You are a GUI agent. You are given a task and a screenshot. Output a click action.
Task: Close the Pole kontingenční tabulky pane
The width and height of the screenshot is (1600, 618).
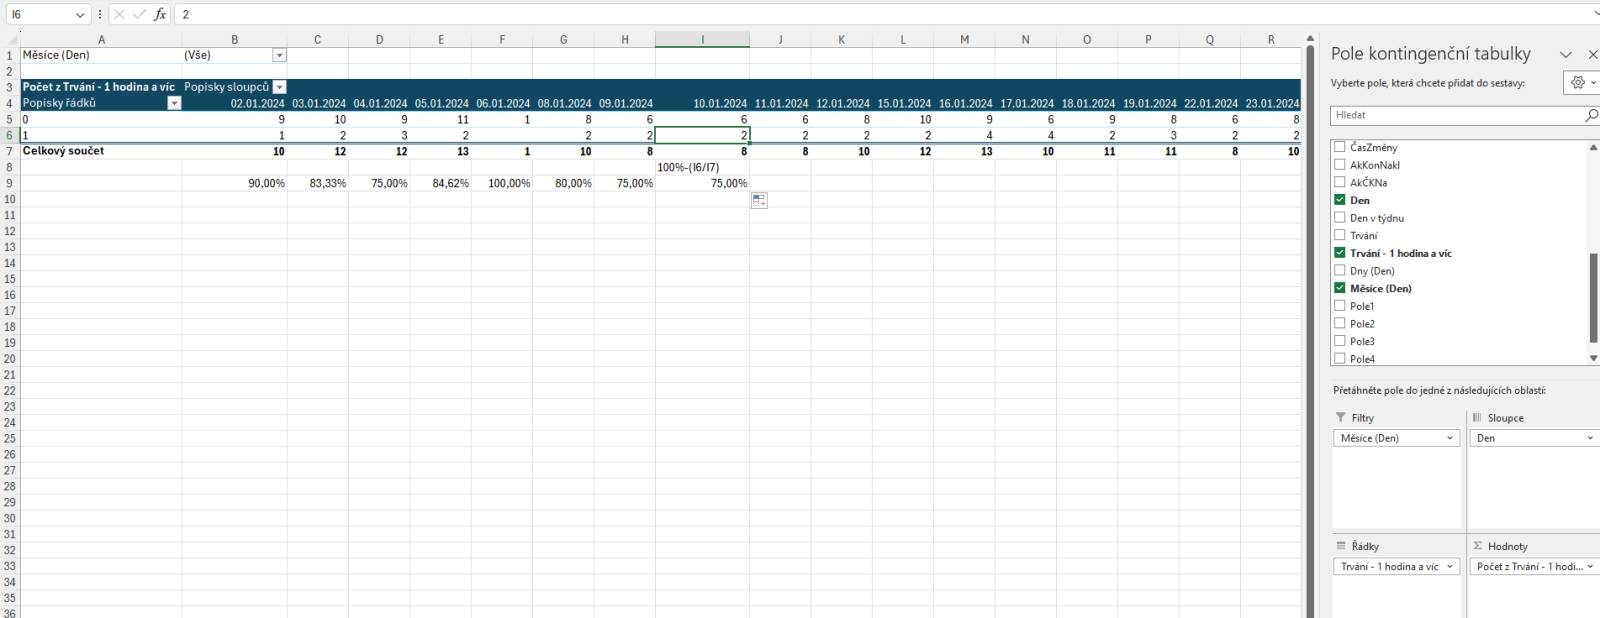[1593, 54]
